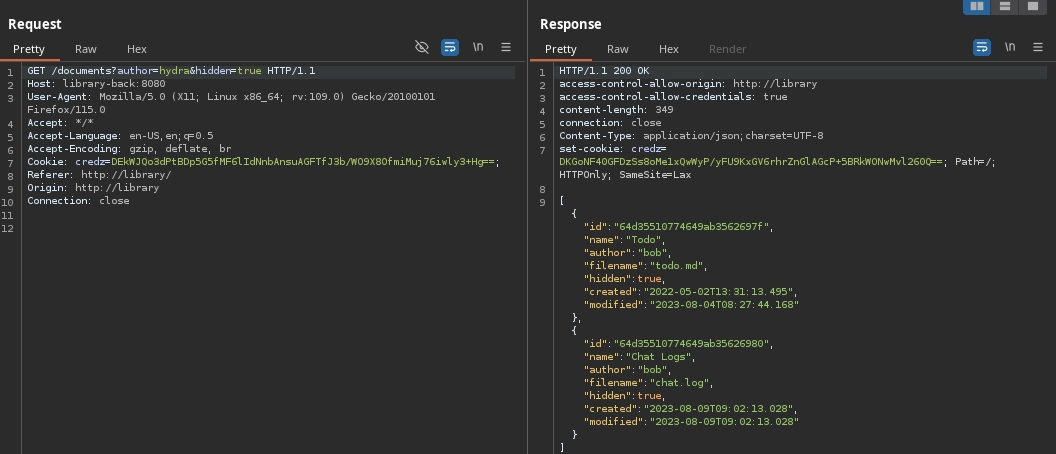Switch to the combined tabbed layout icon
This screenshot has height=454, width=1056.
click(1033, 7)
